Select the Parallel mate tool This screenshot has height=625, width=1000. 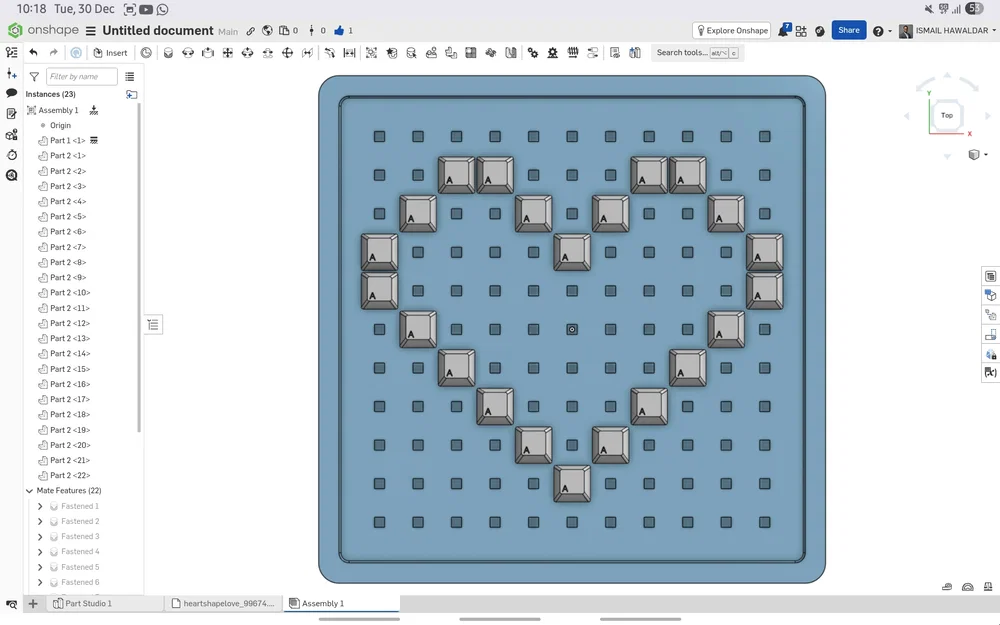point(307,53)
